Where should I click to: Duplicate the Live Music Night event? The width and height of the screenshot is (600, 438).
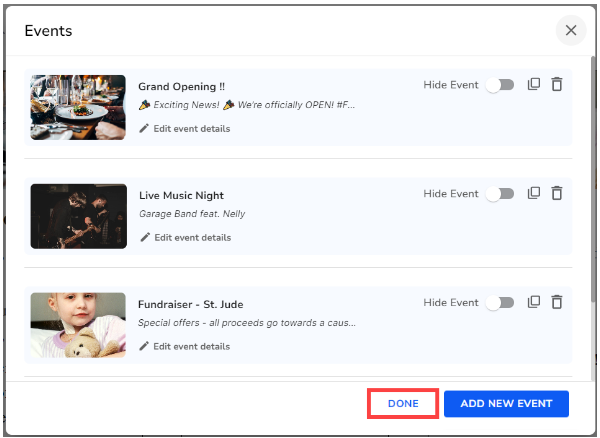click(534, 193)
